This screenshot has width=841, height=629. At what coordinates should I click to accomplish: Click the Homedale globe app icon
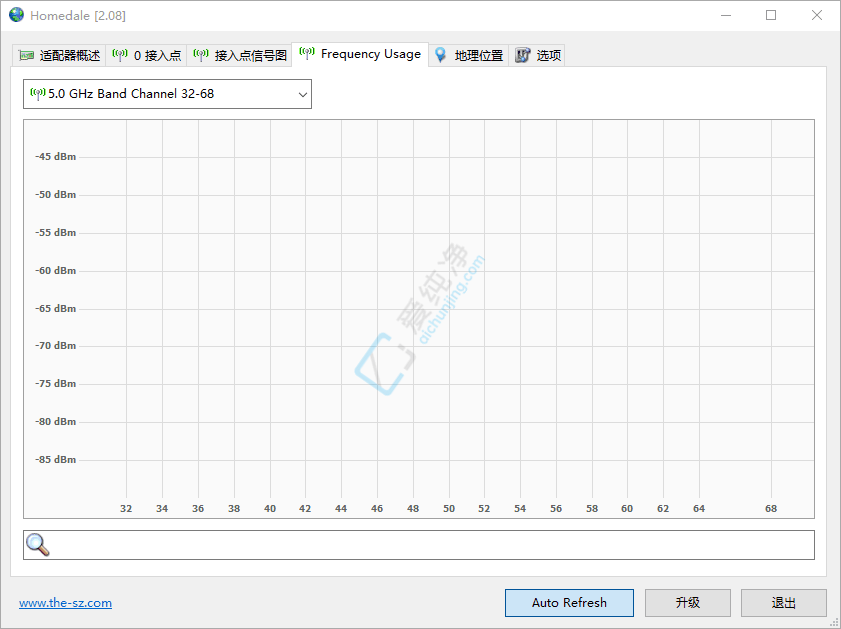coord(16,15)
